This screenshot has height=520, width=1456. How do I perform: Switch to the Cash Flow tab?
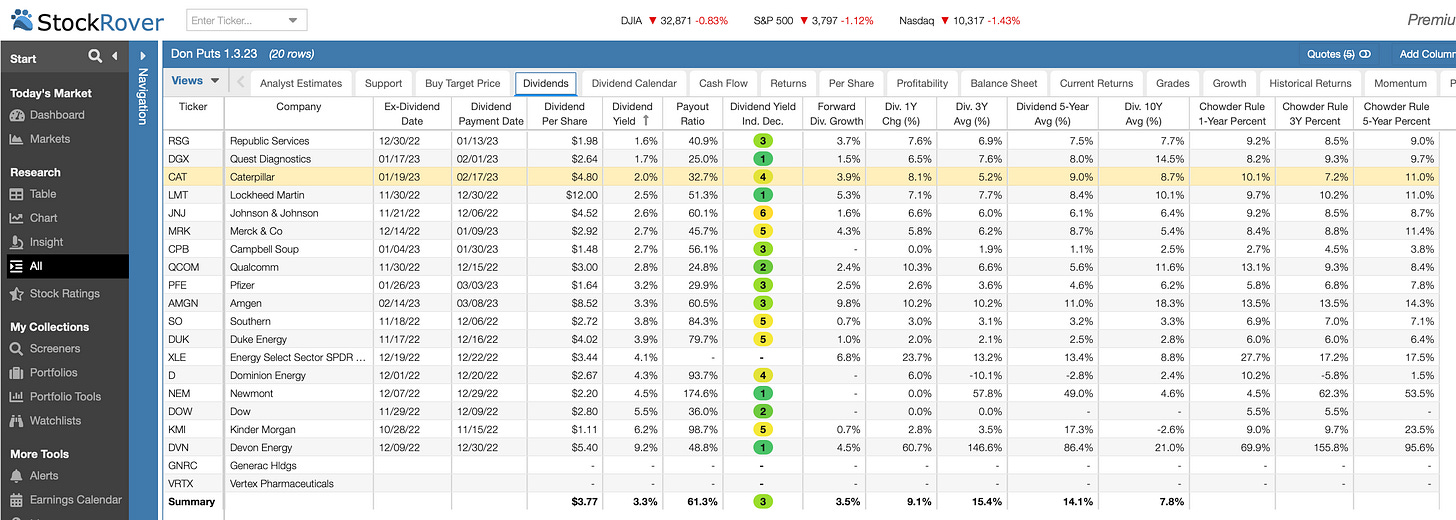(723, 84)
